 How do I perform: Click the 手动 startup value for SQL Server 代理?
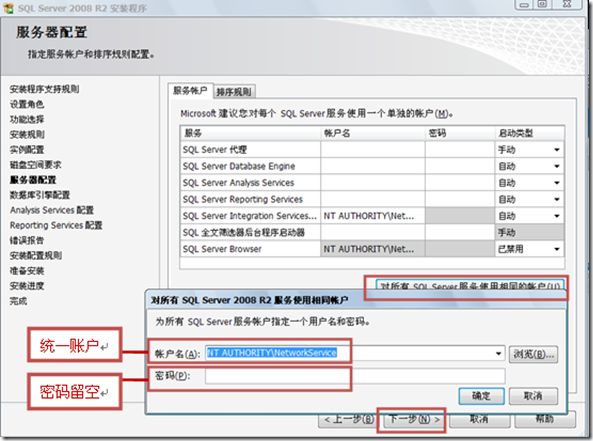click(507, 150)
